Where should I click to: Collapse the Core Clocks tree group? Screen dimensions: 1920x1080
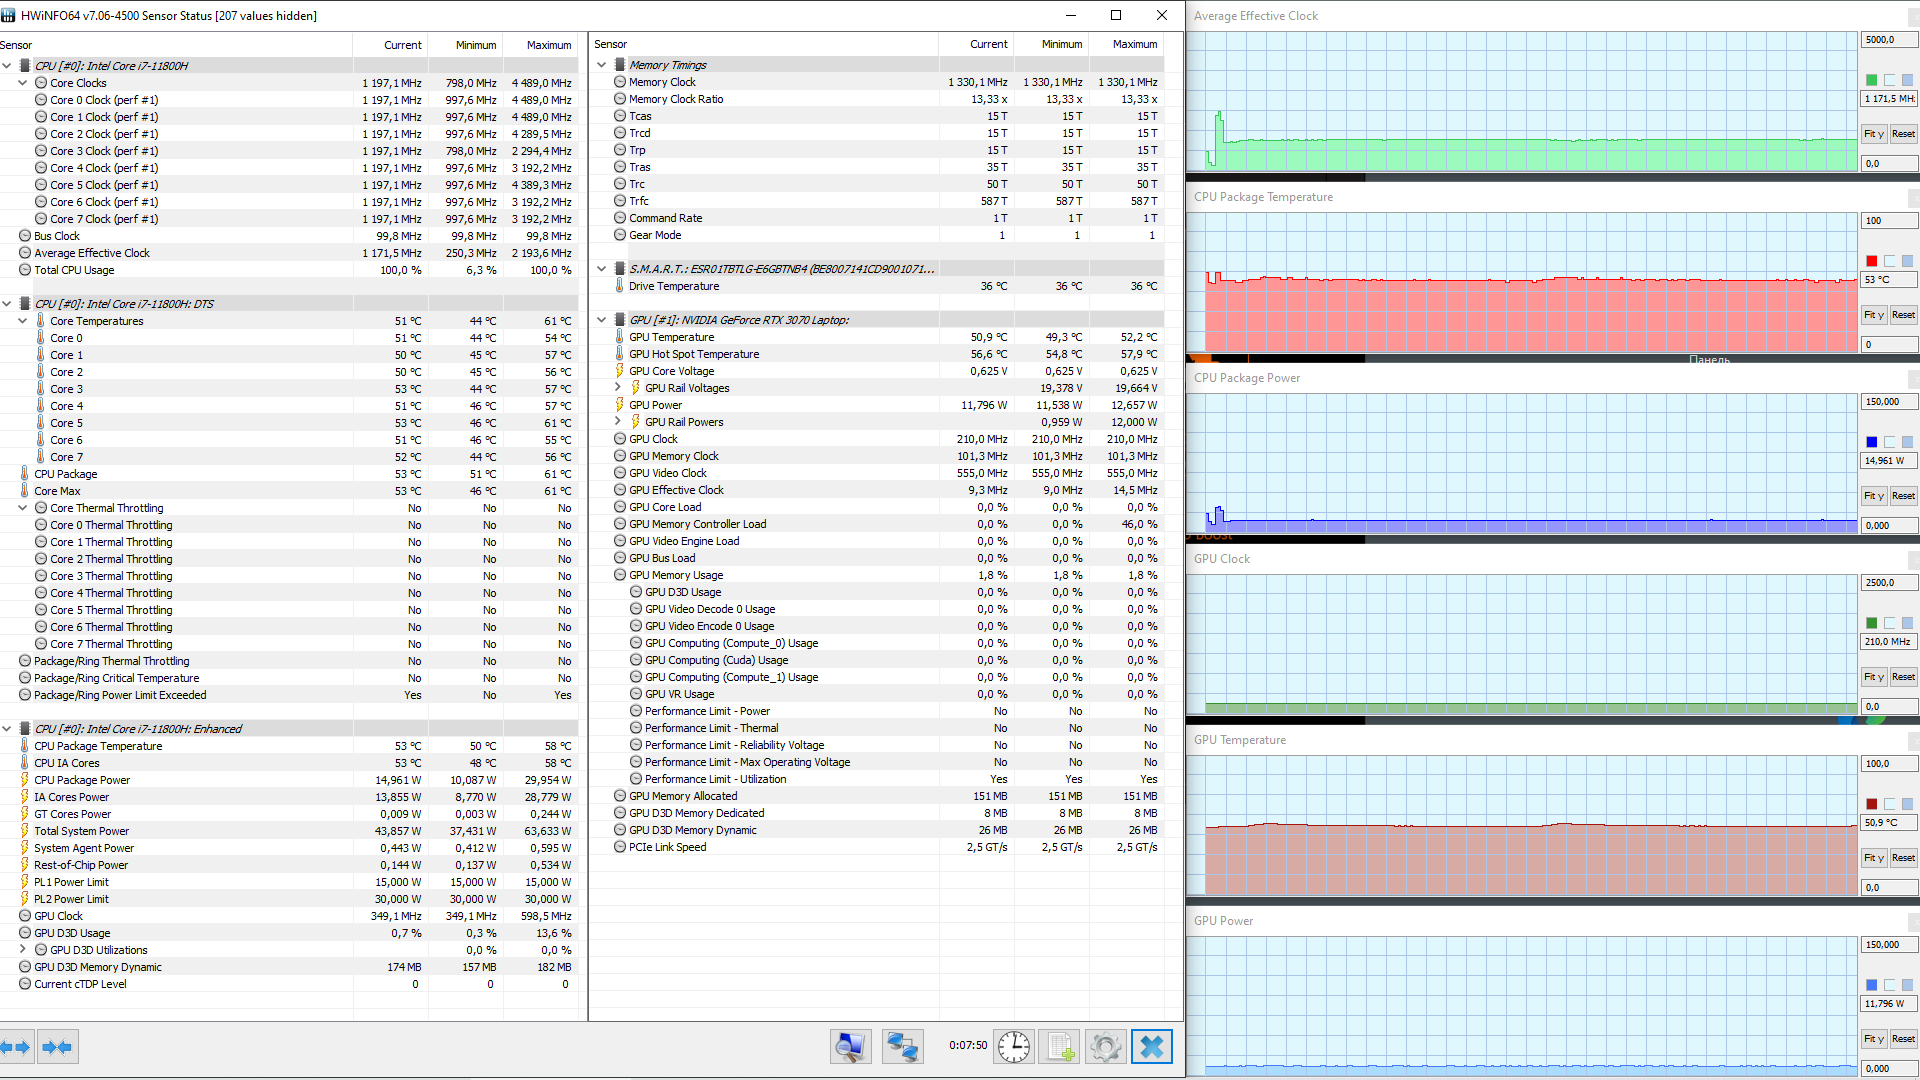(x=23, y=83)
